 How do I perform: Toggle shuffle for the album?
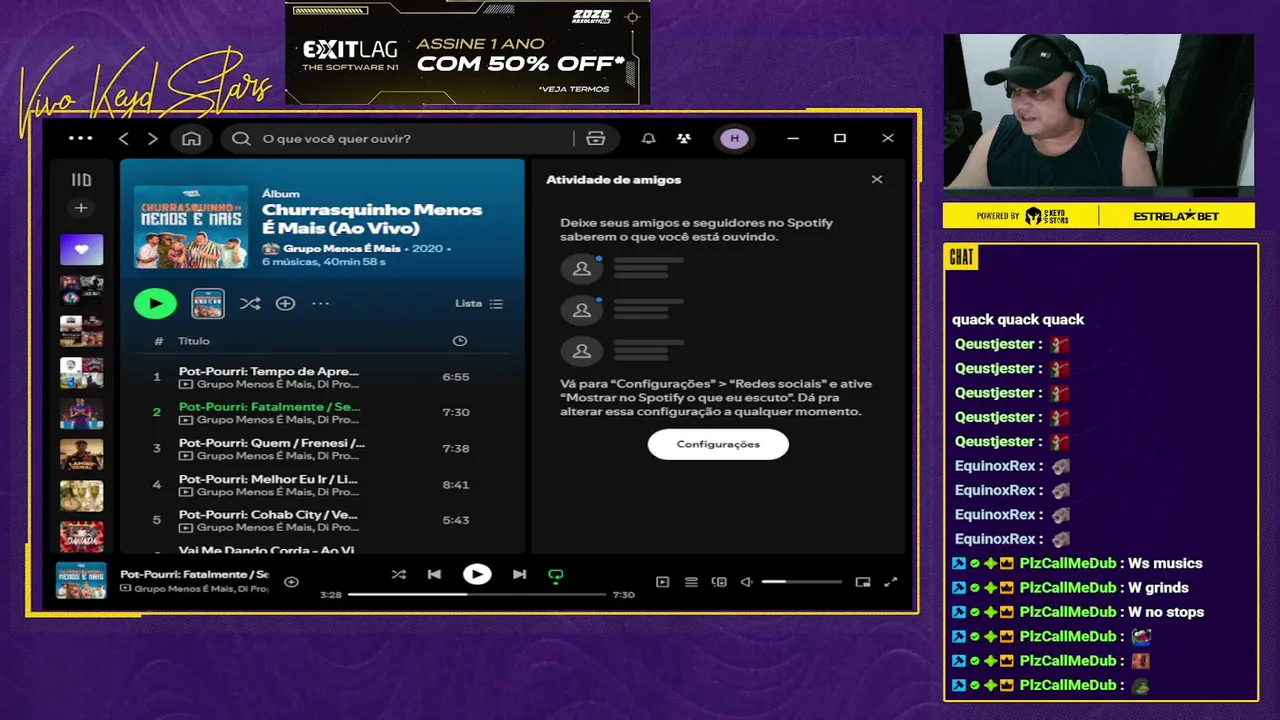pyautogui.click(x=250, y=303)
